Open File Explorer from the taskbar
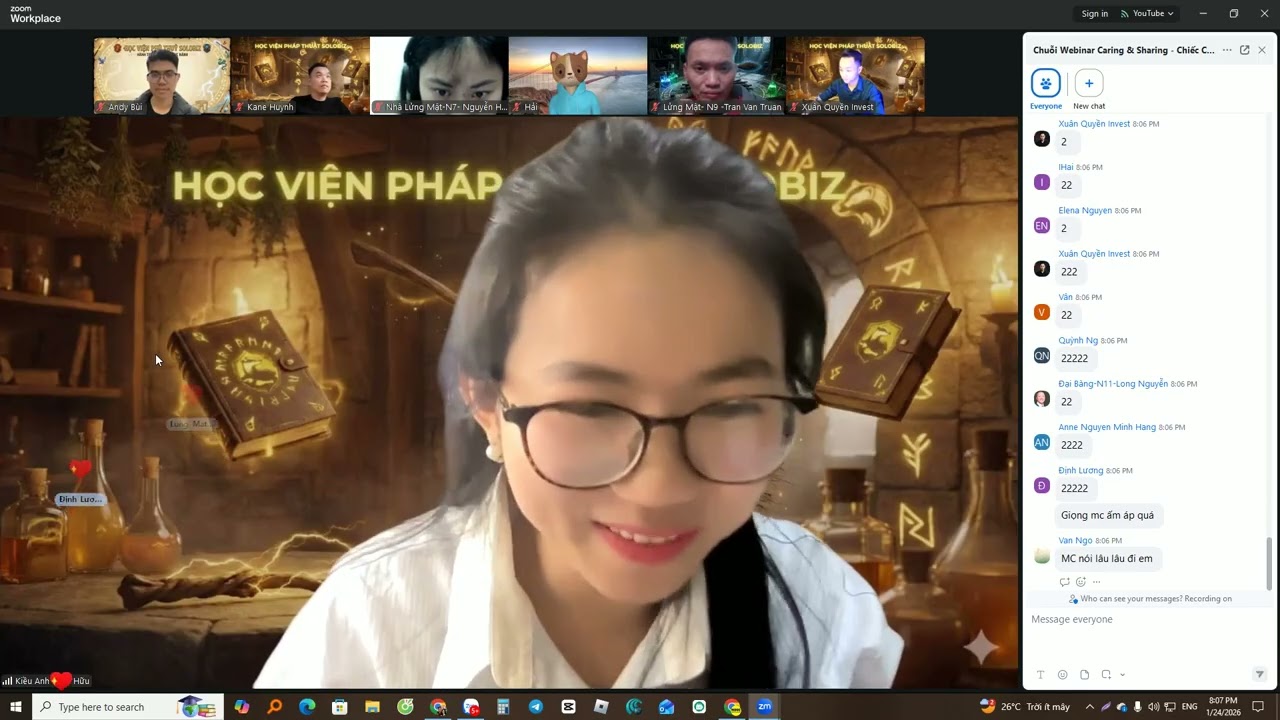Viewport: 1280px width, 720px height. [372, 707]
